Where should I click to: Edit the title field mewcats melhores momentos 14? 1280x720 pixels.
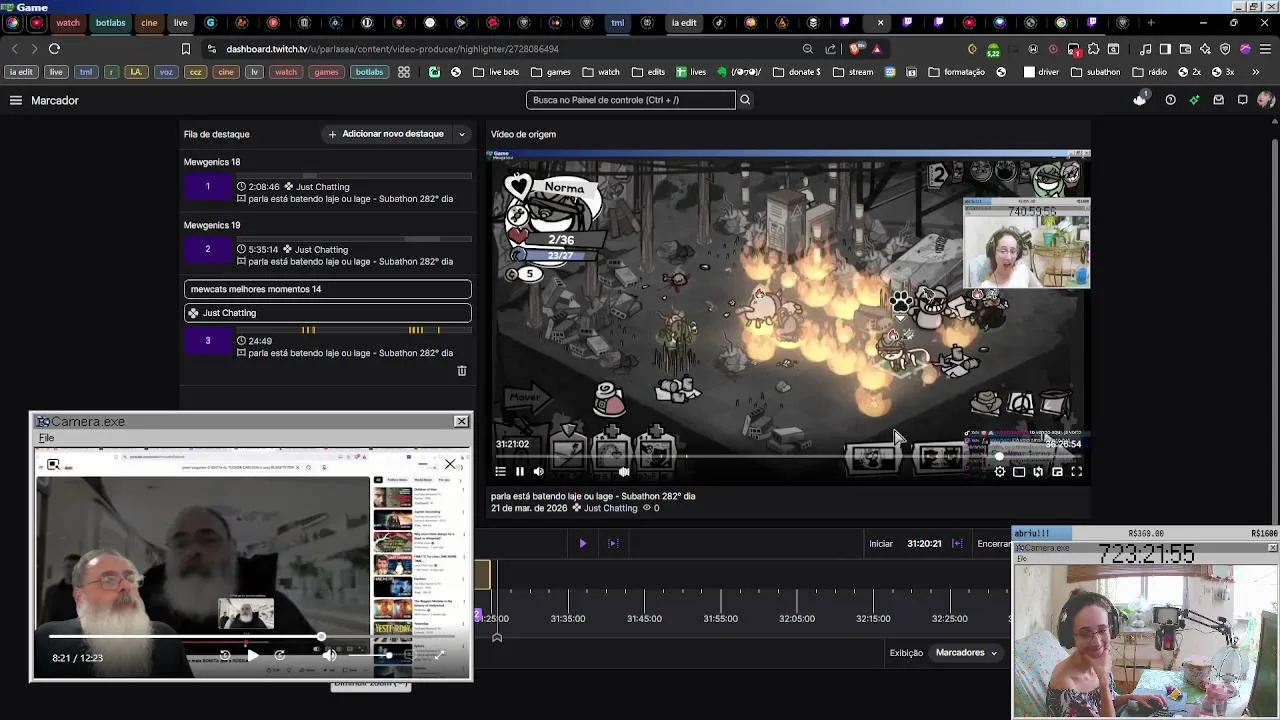click(x=327, y=289)
